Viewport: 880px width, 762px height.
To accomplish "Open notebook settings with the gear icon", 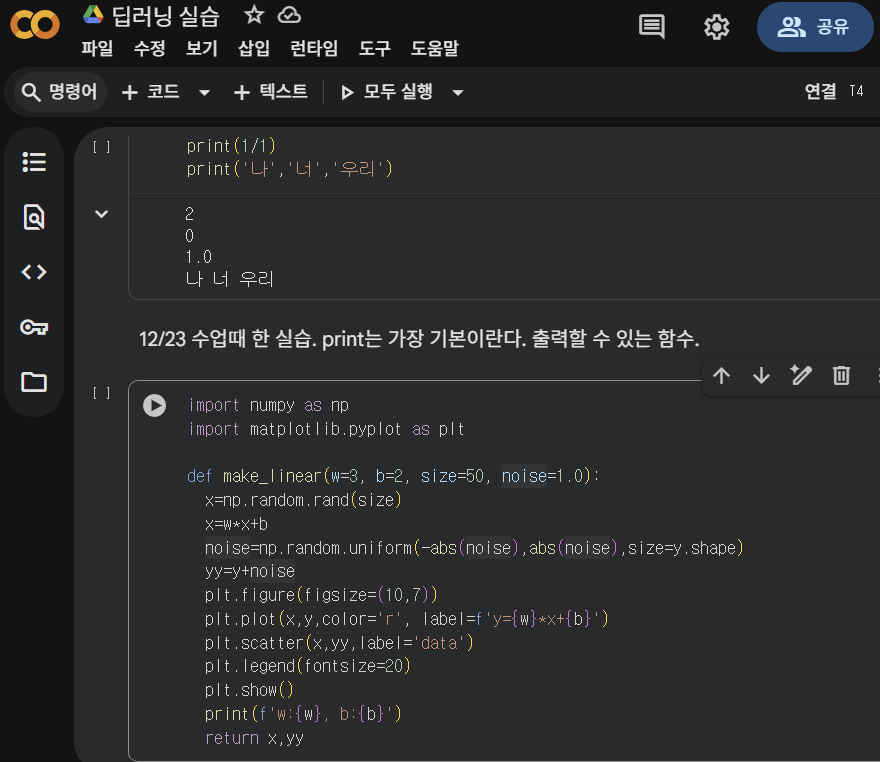I will click(x=716, y=27).
